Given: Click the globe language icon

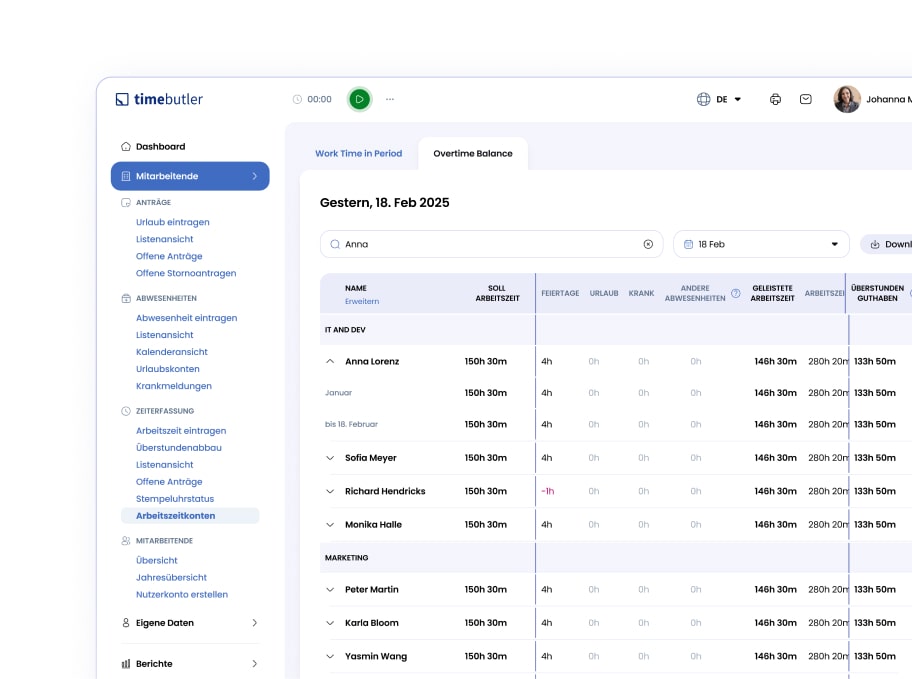Looking at the screenshot, I should point(703,99).
